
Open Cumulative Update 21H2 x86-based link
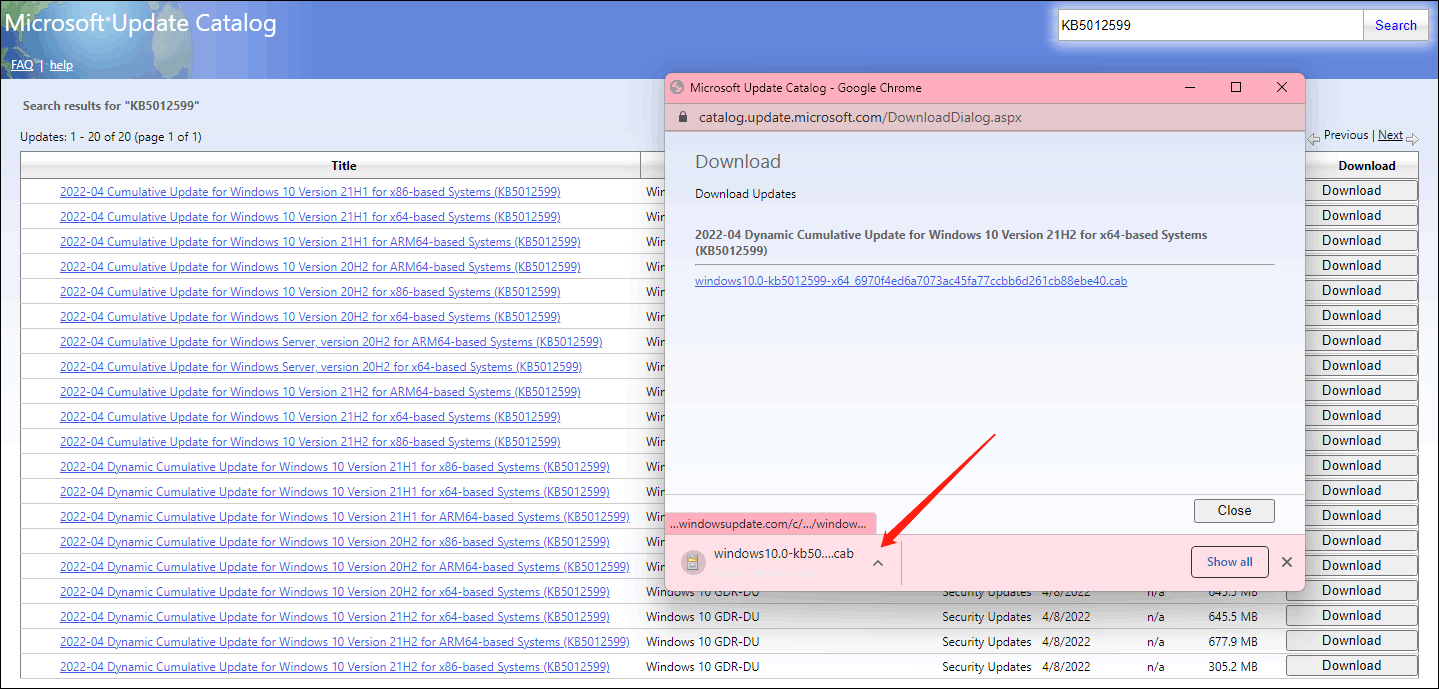(x=310, y=442)
